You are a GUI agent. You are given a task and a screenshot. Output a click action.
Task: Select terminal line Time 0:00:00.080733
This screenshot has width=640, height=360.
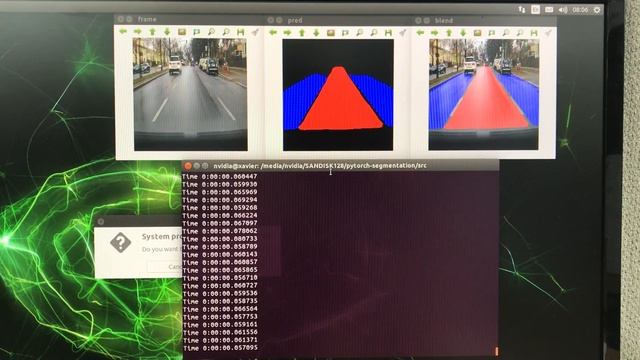click(220, 239)
